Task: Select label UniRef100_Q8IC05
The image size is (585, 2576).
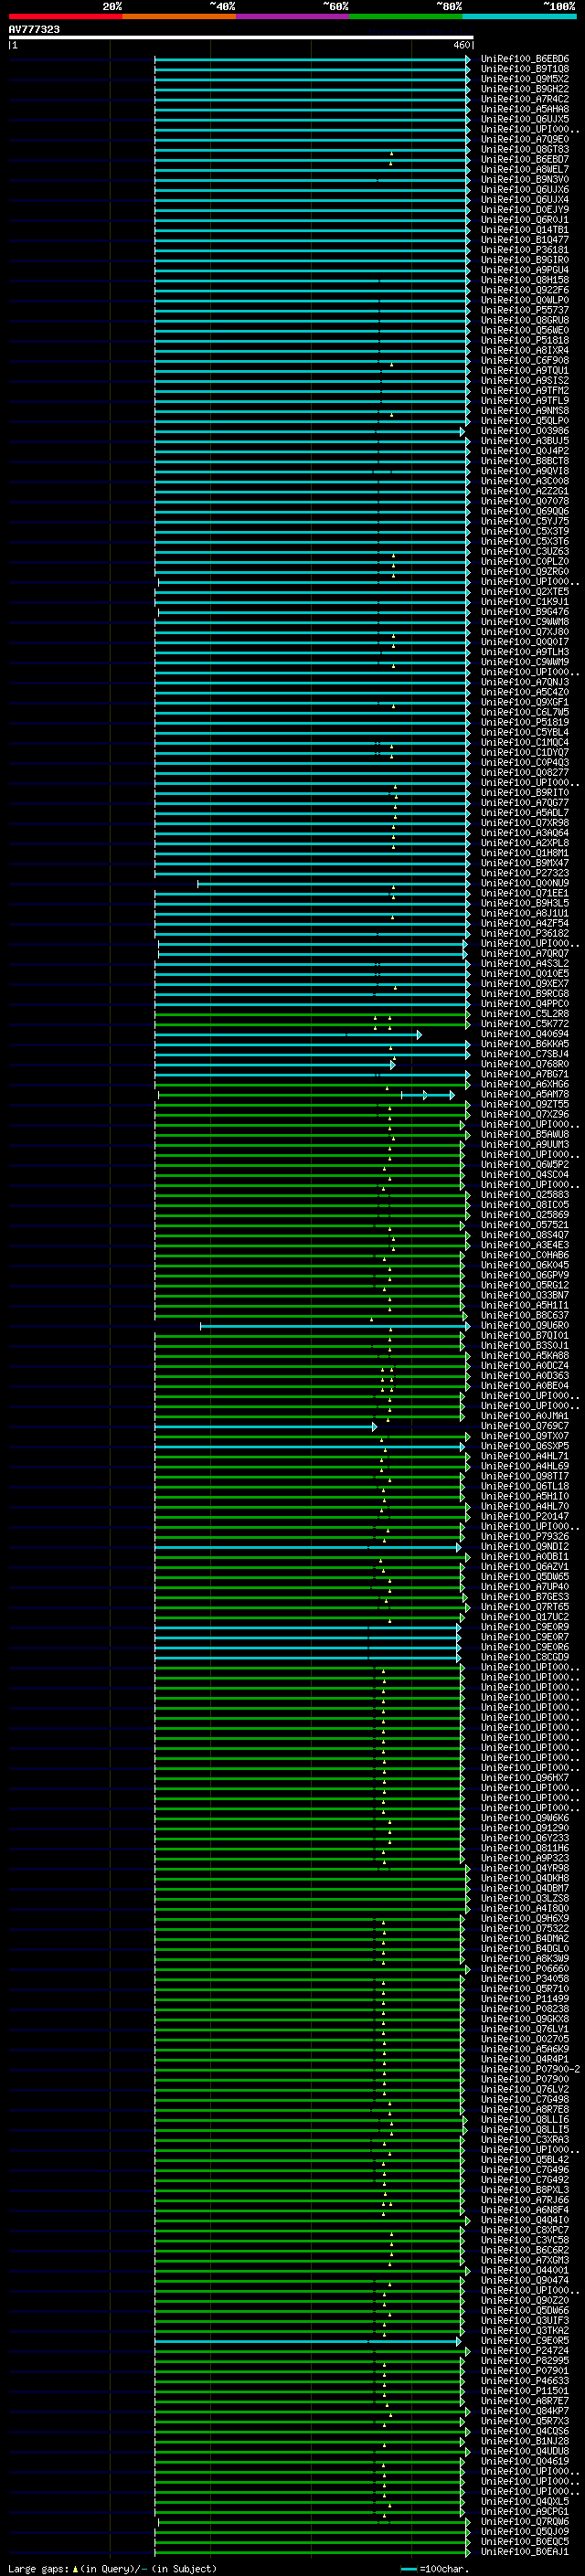Action: pyautogui.click(x=525, y=1204)
